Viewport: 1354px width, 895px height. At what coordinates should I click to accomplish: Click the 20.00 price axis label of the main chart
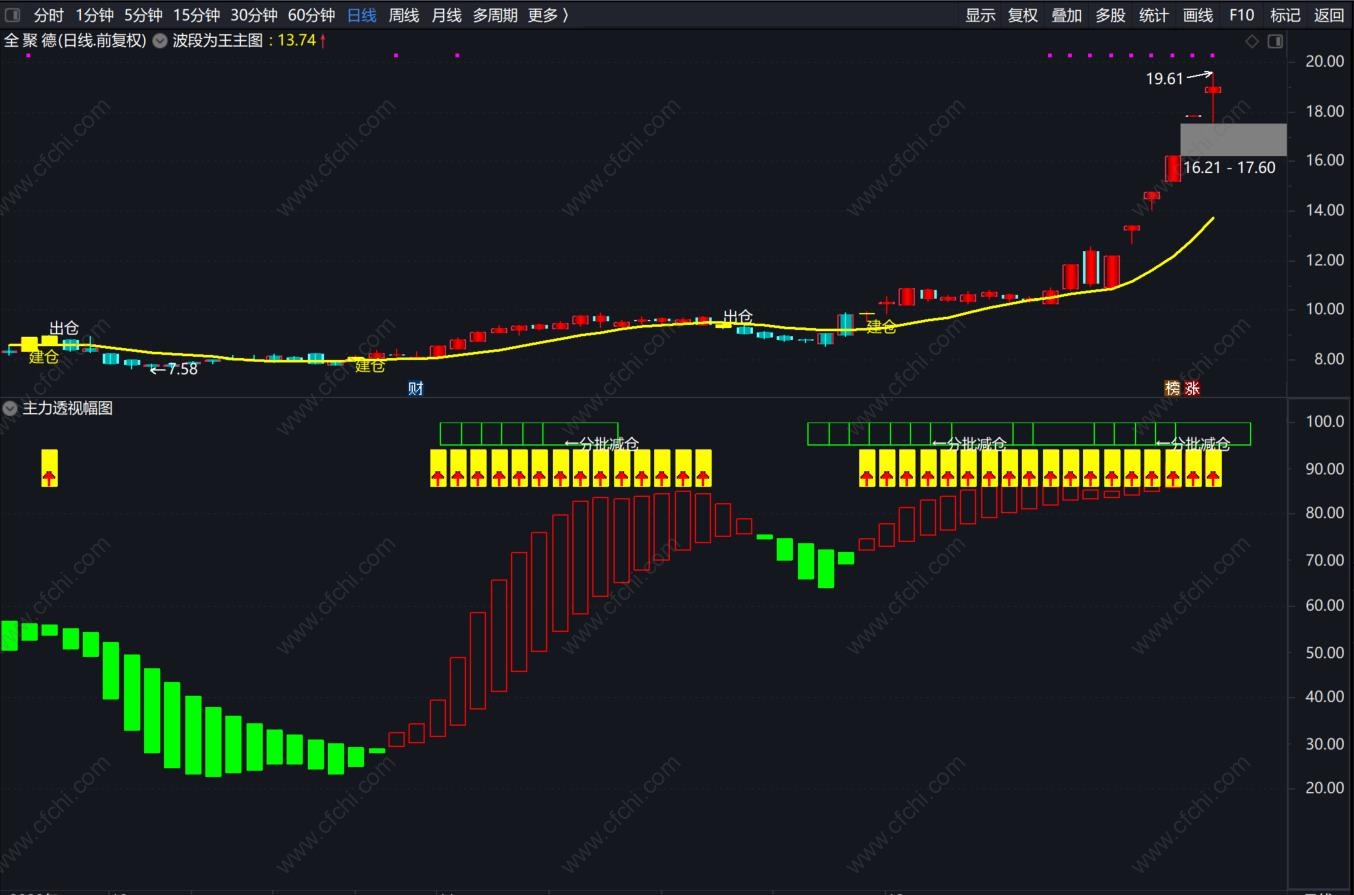click(1324, 61)
